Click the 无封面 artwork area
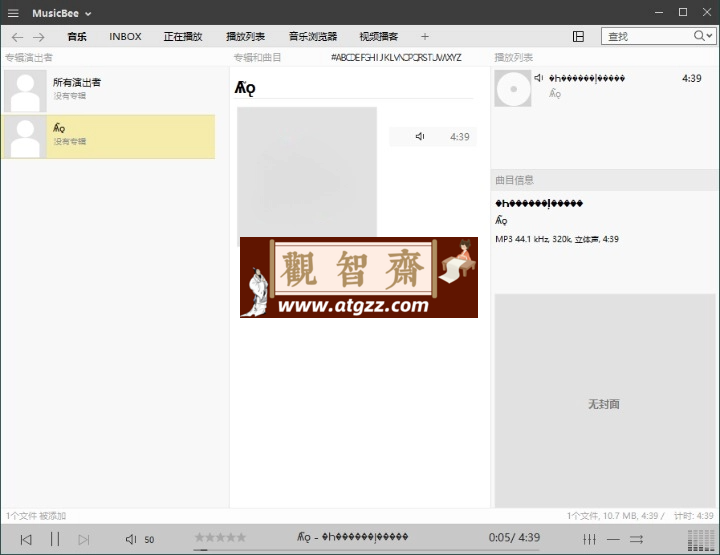 604,400
